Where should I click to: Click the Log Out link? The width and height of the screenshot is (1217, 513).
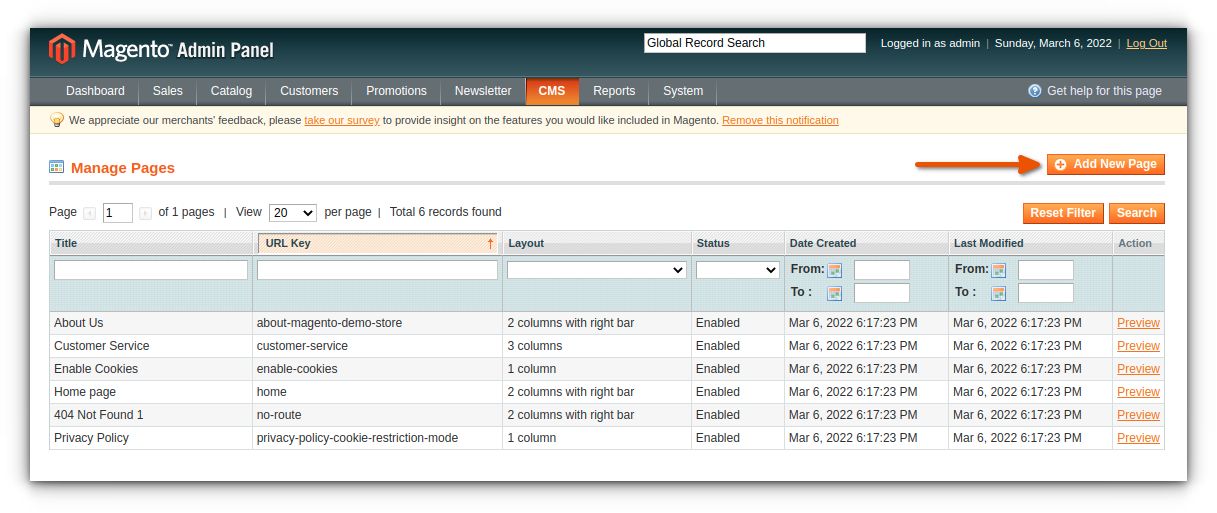[x=1147, y=43]
